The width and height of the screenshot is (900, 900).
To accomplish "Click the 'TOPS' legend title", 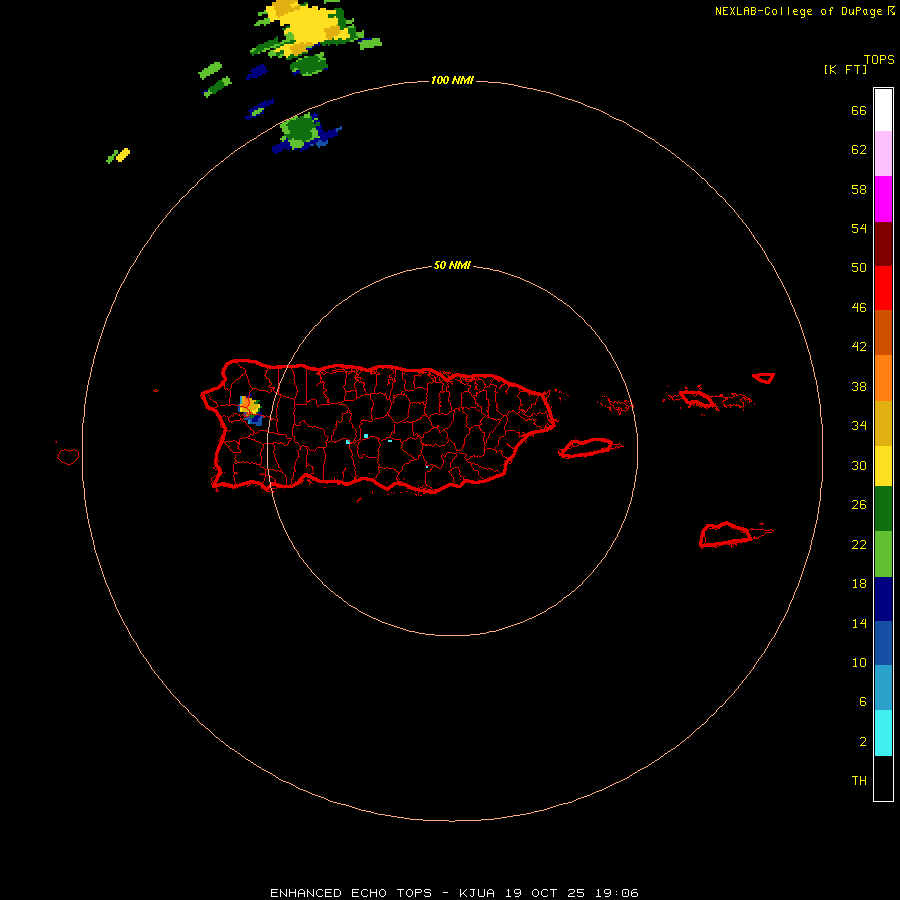I will tap(879, 59).
